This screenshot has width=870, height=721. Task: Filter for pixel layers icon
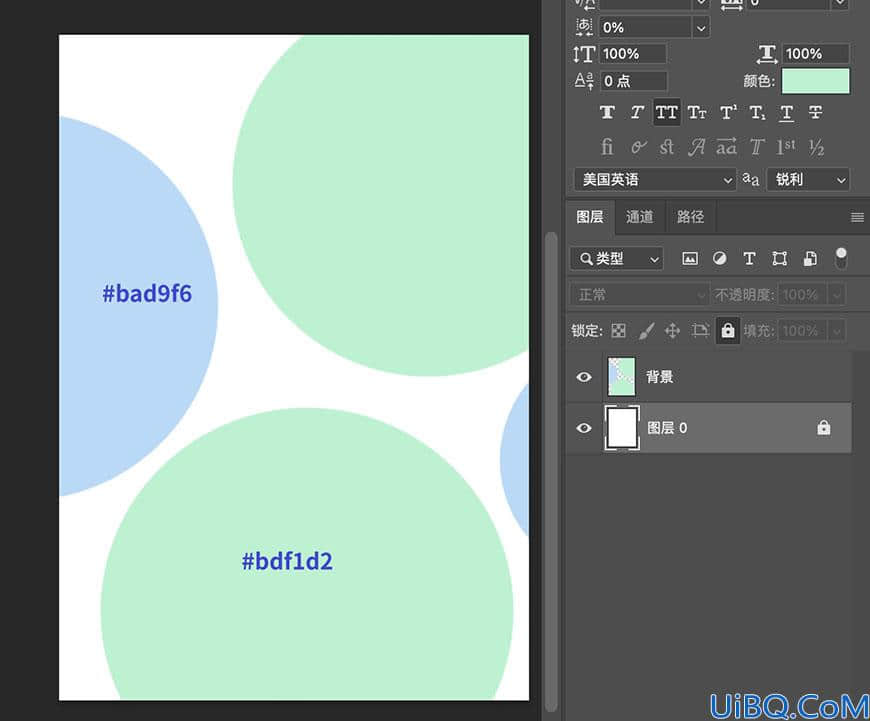[x=690, y=259]
